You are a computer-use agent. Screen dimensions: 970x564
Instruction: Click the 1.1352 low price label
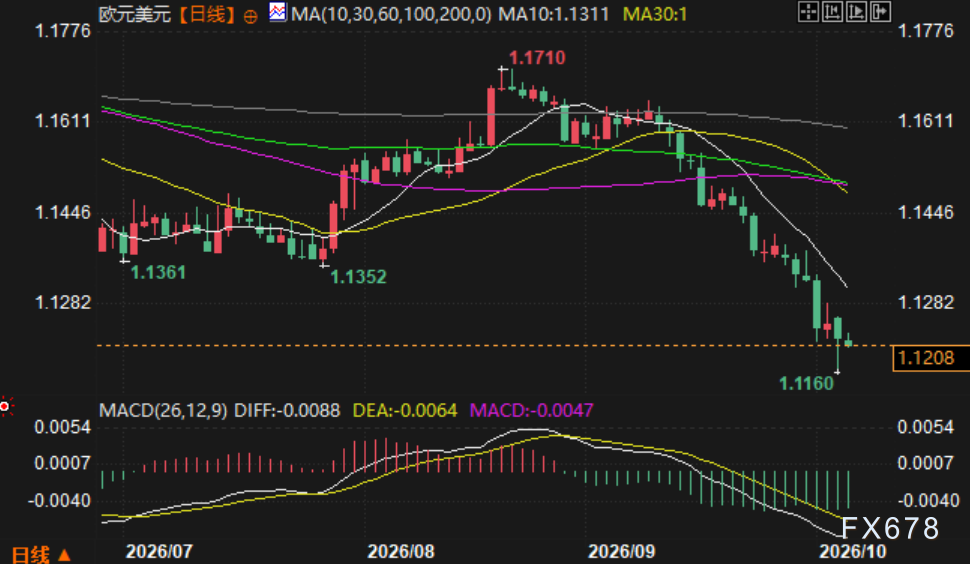358,276
